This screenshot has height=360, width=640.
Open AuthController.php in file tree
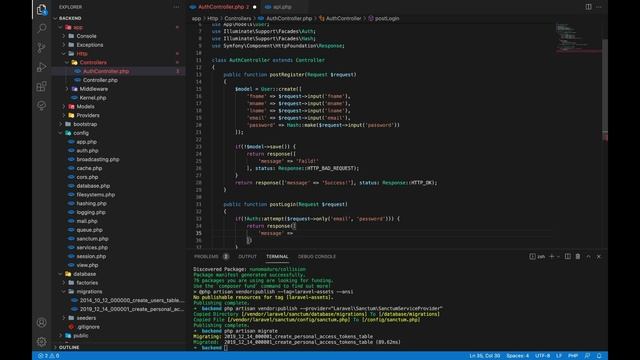click(x=106, y=71)
